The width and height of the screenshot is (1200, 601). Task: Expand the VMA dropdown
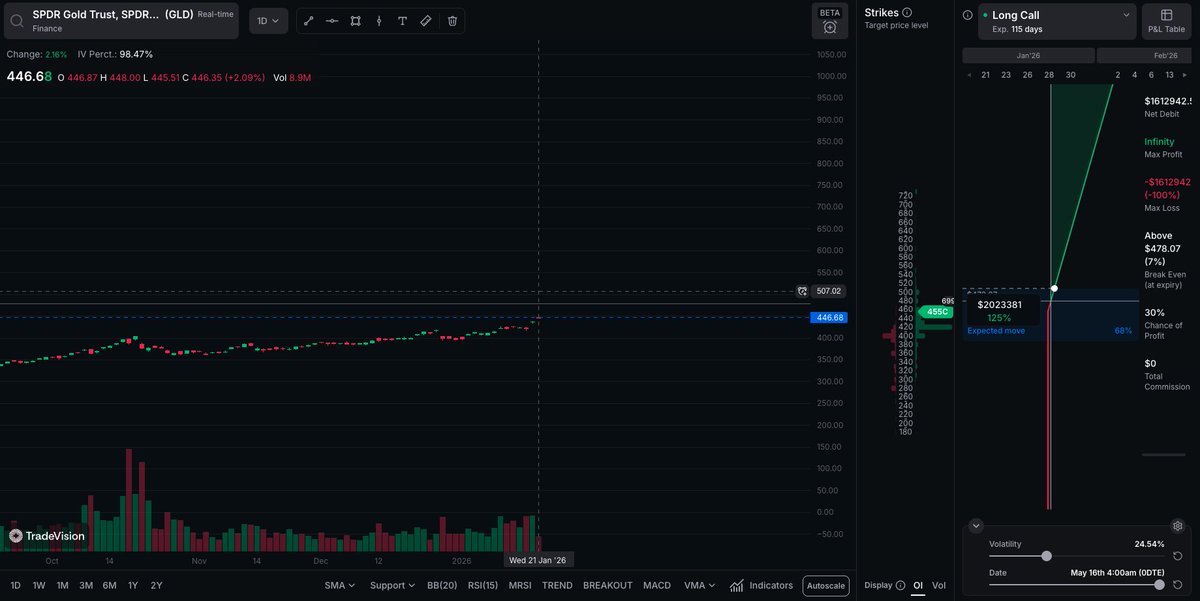tap(701, 586)
